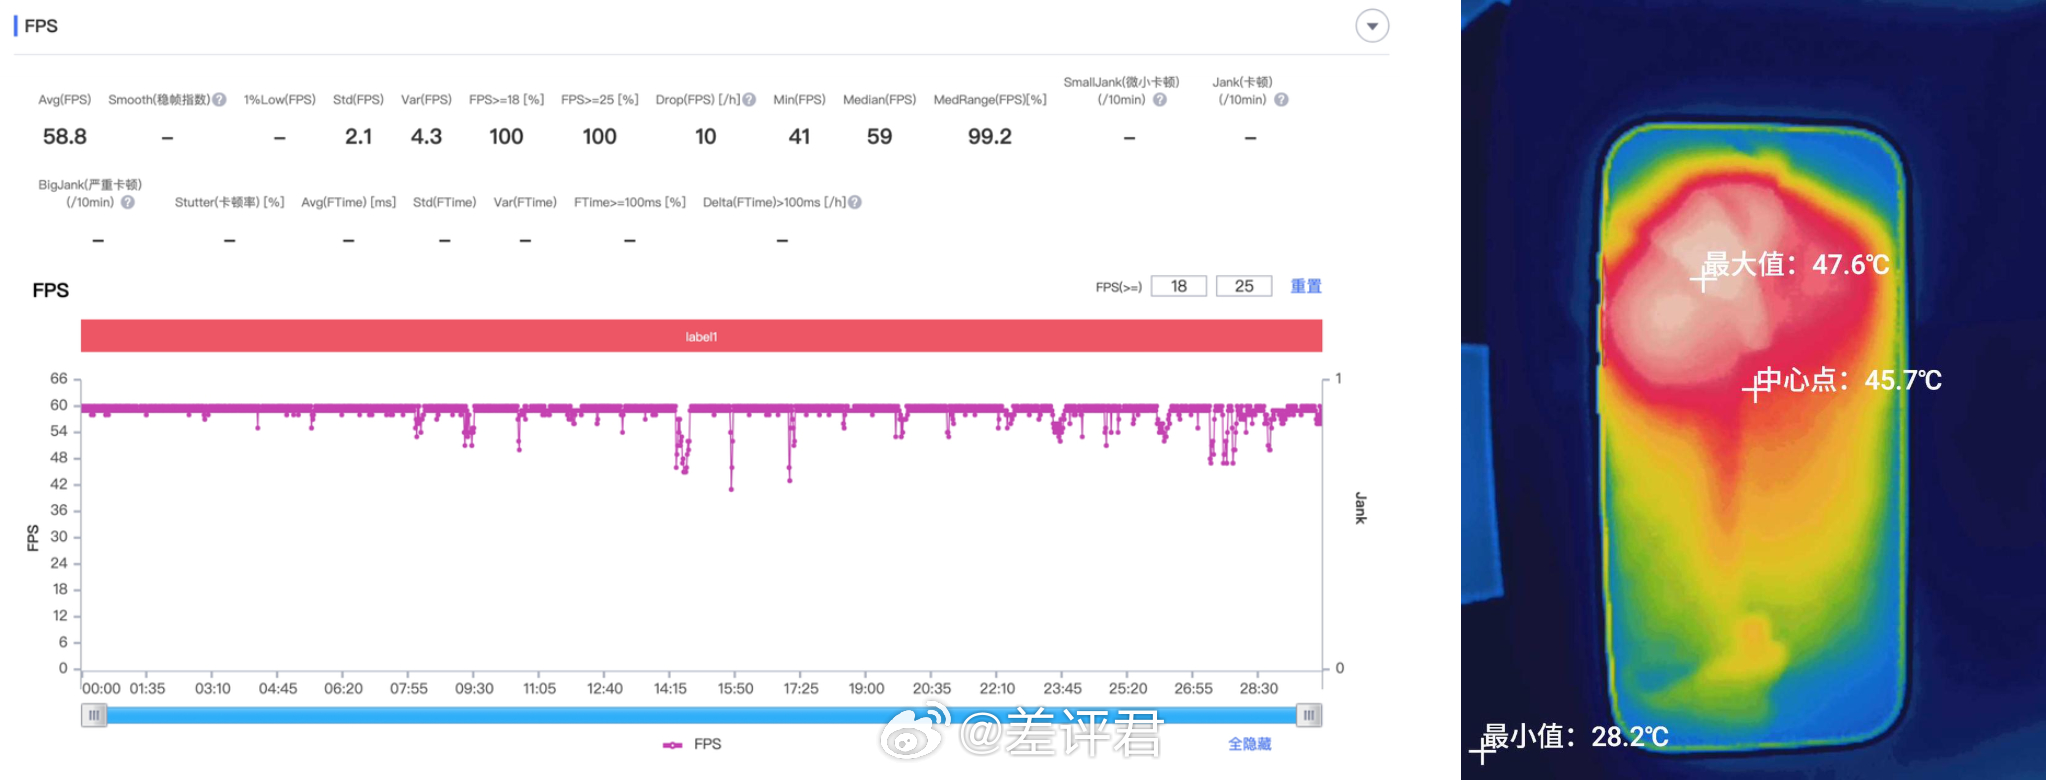Image resolution: width=2046 pixels, height=780 pixels.
Task: Click the 重置 reset link
Action: (x=1306, y=286)
